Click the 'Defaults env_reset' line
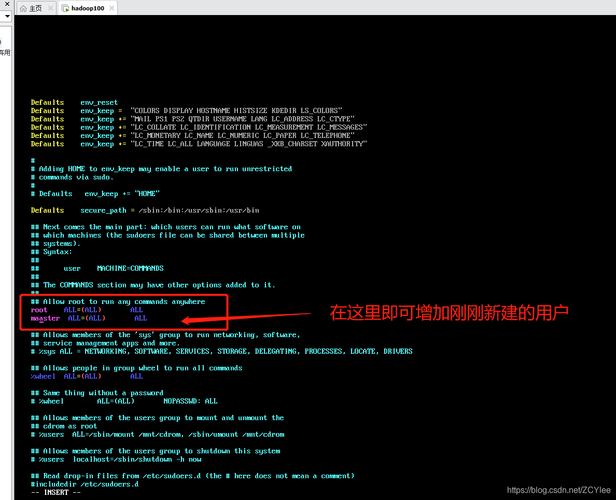The width and height of the screenshot is (616, 500). (74, 103)
